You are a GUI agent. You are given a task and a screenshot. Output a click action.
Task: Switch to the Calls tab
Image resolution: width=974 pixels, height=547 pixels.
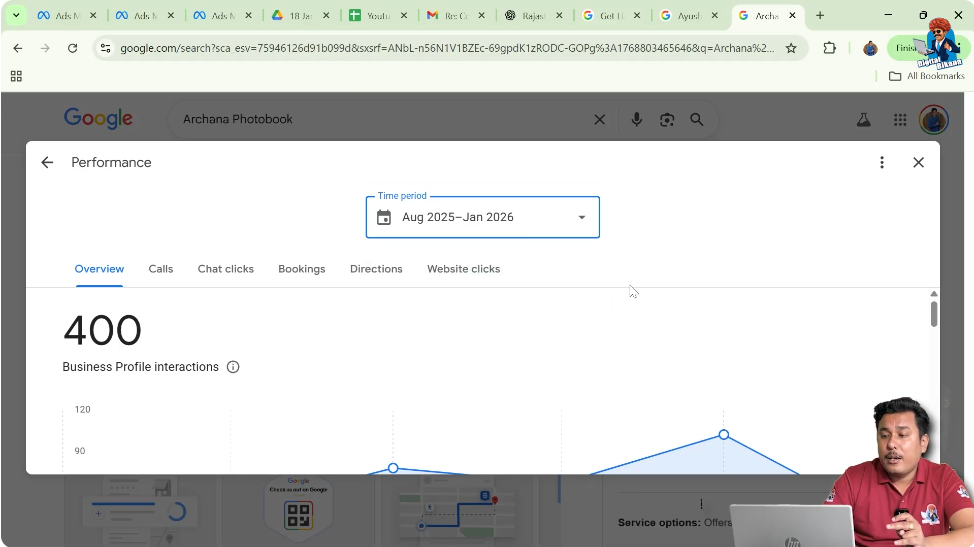[161, 269]
